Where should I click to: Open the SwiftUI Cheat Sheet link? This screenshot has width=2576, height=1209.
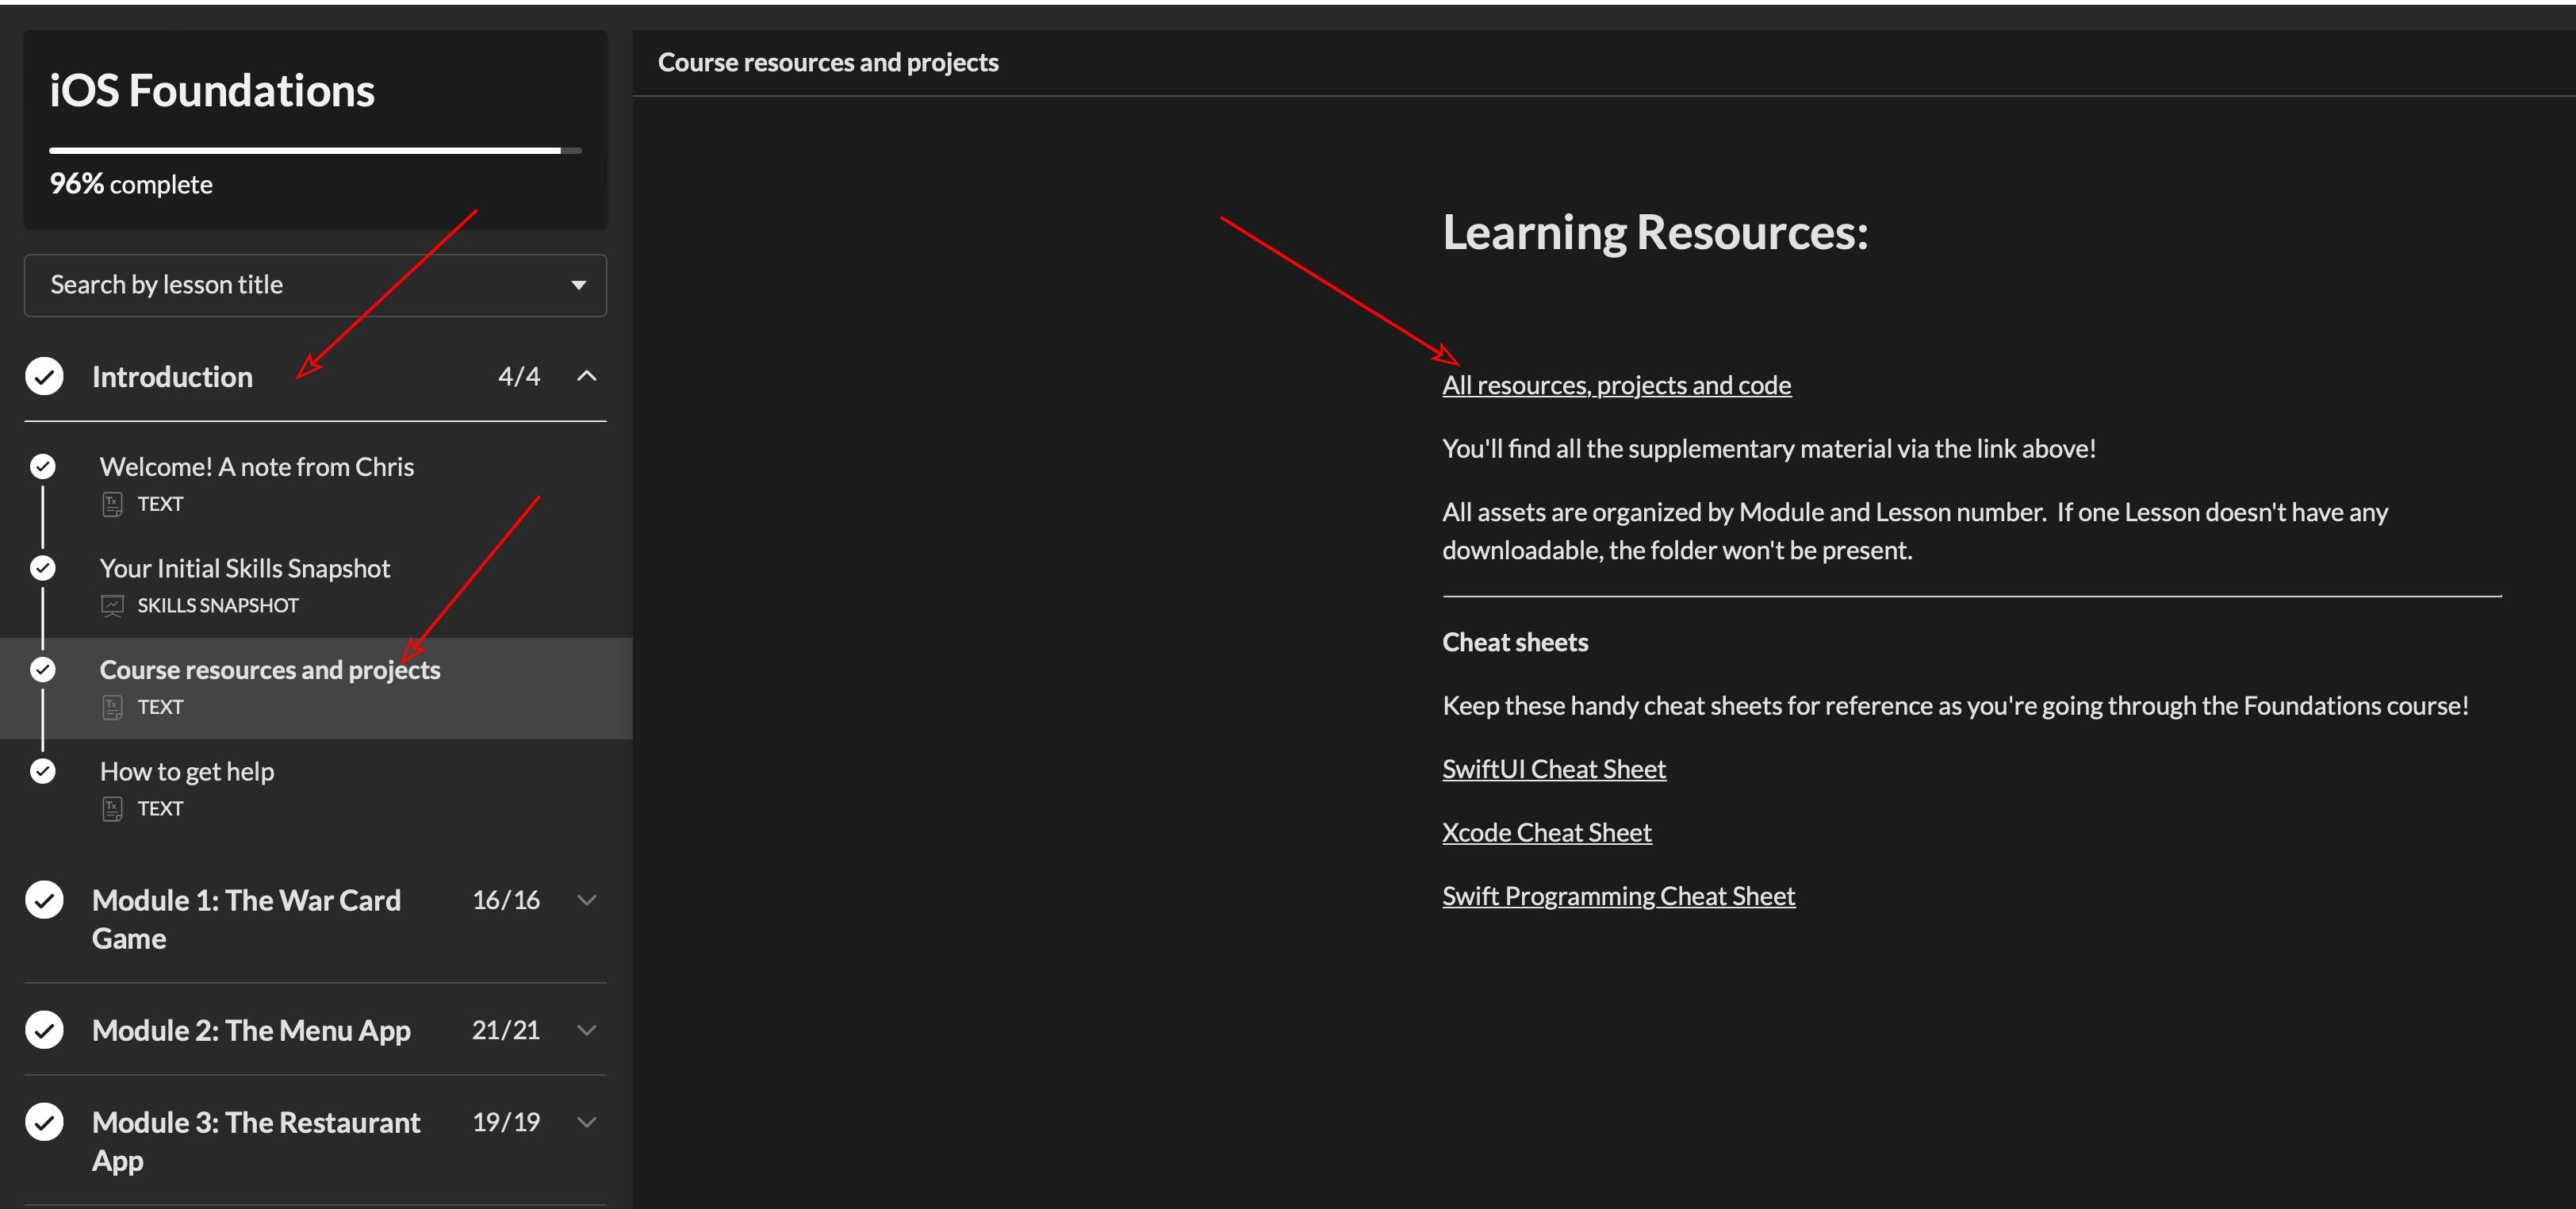pos(1554,769)
